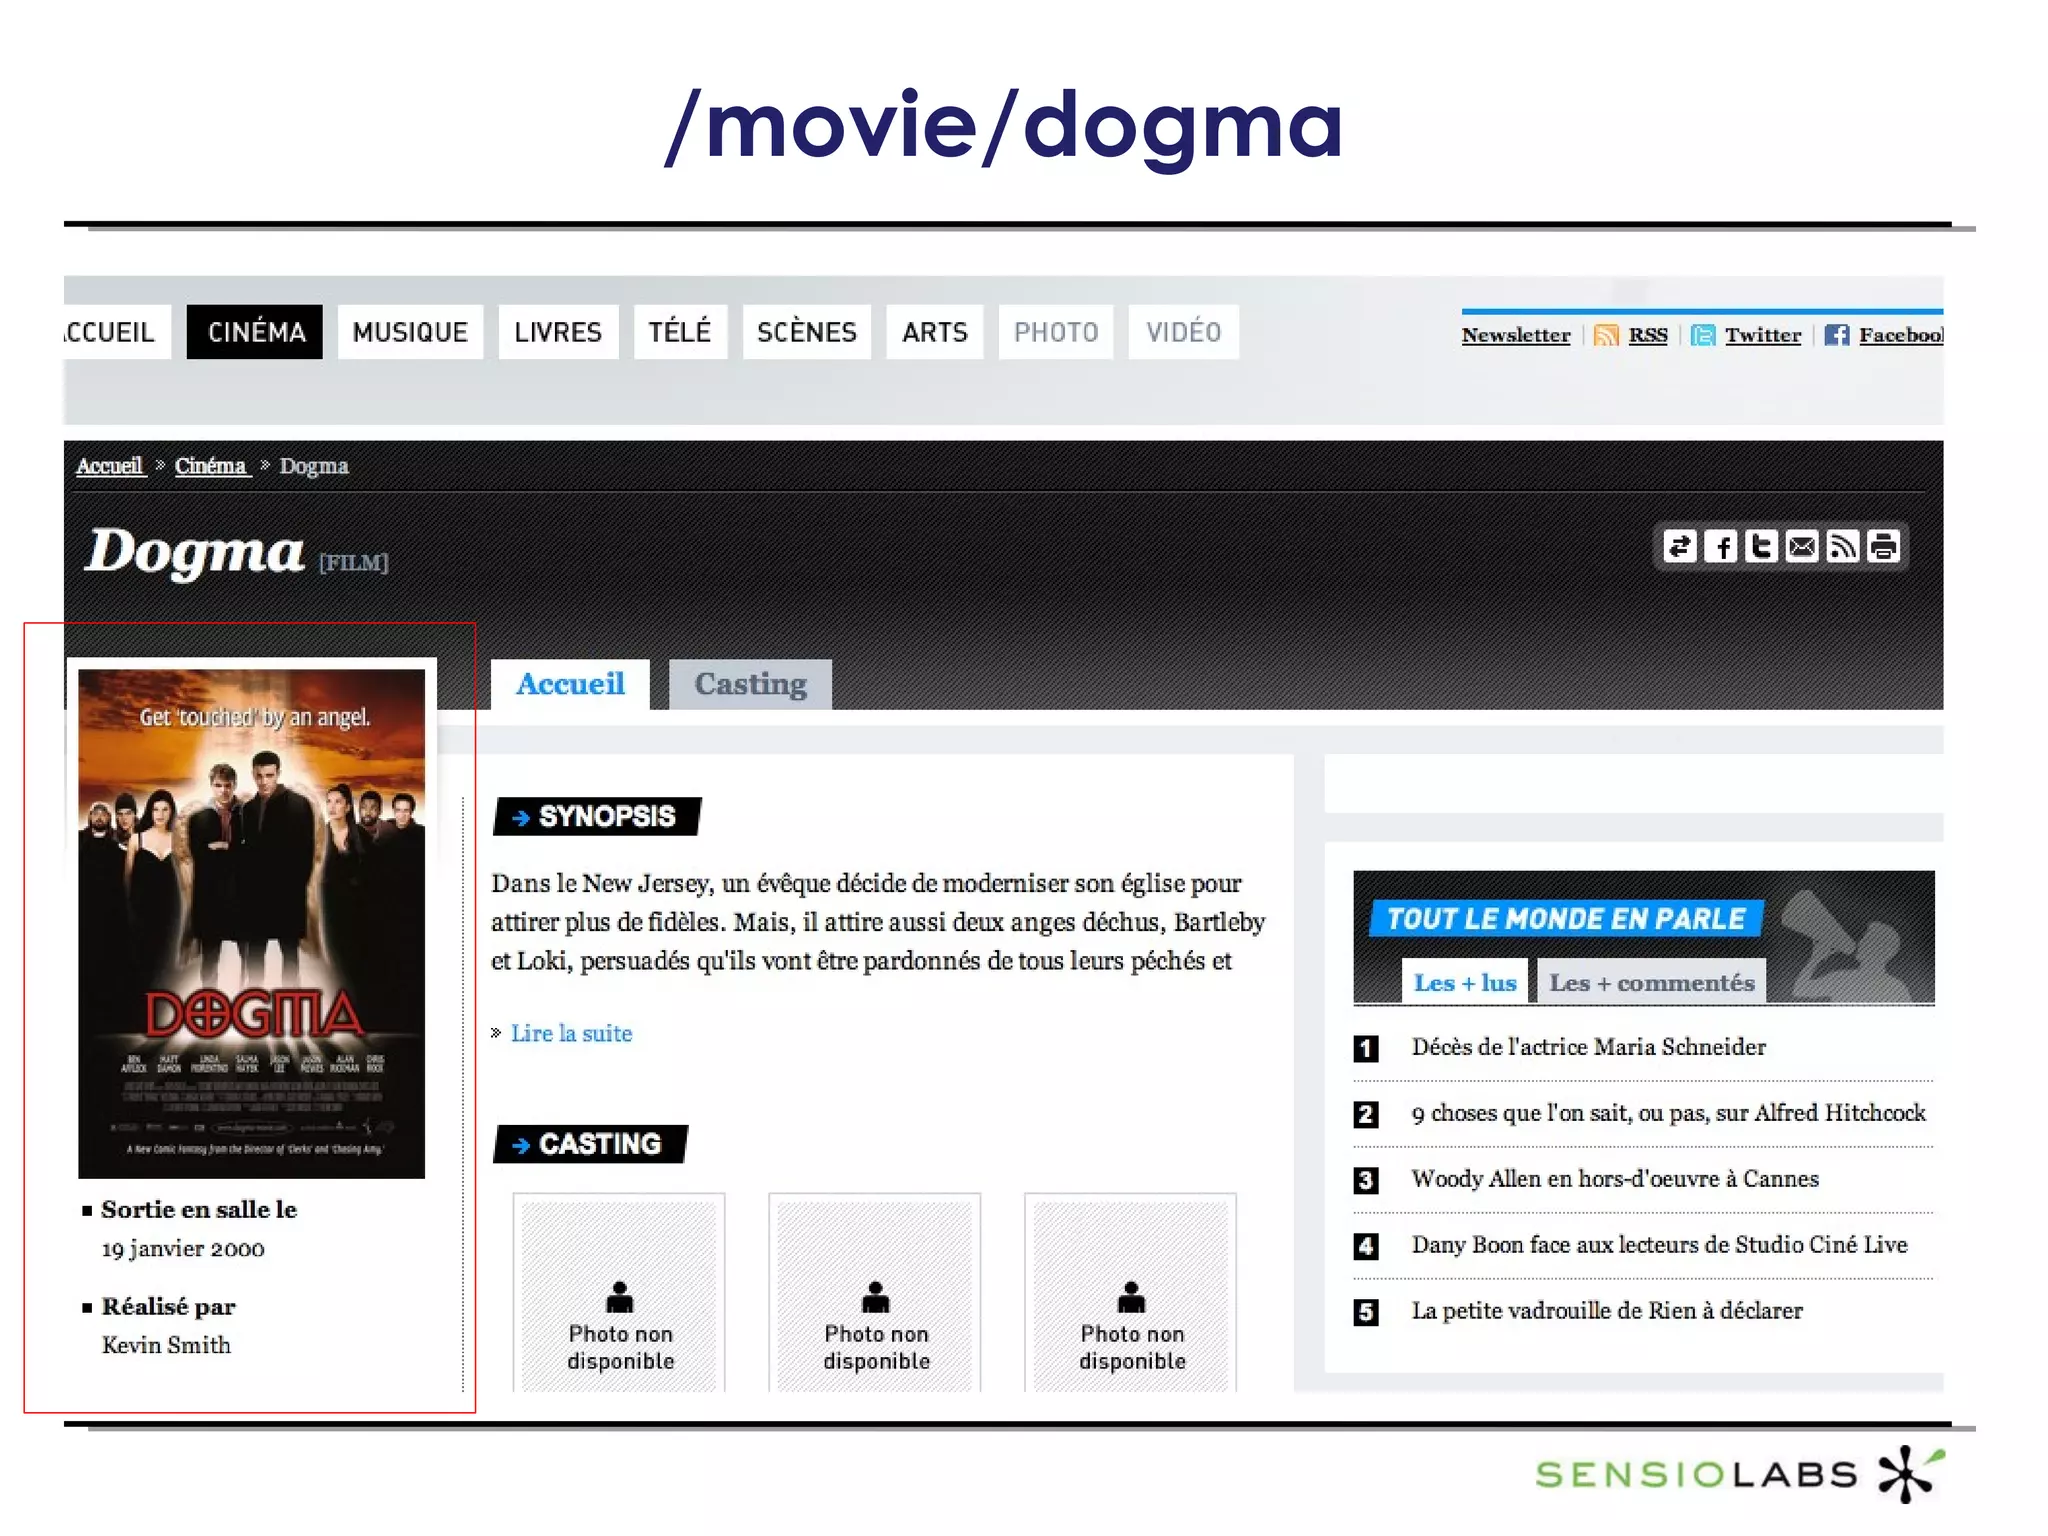
Task: Open article Décès de l'actrice Maria Schneider
Action: 1588,1047
